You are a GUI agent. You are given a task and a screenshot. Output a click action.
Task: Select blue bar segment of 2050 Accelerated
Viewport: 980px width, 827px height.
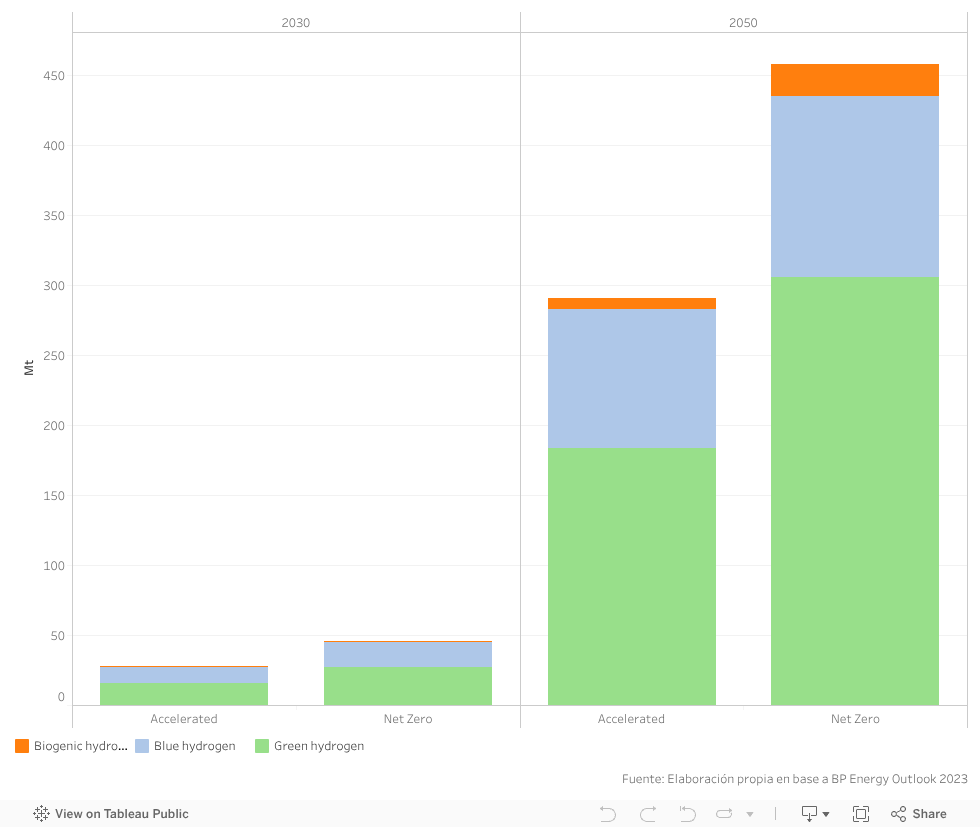[x=632, y=378]
